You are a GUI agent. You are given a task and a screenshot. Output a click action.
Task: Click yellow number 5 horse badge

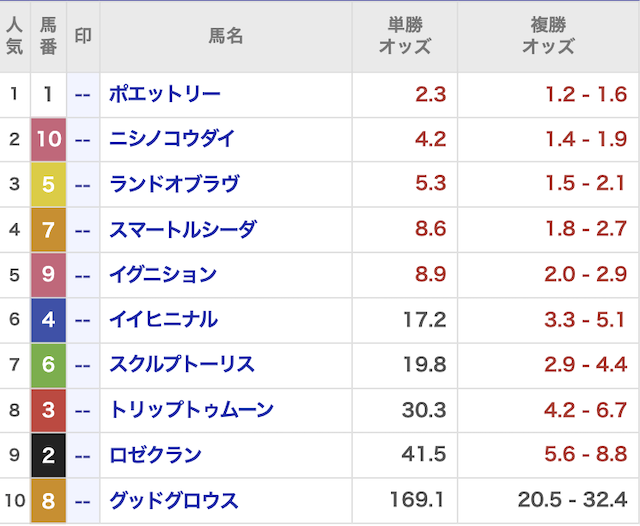click(49, 185)
